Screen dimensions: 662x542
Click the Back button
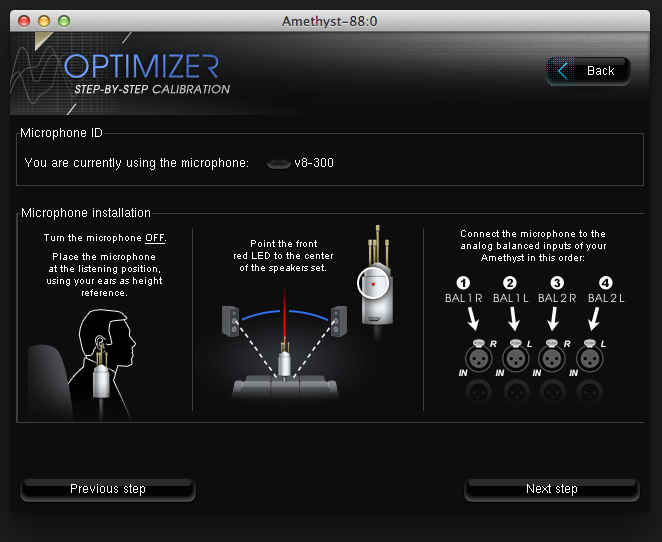(588, 71)
